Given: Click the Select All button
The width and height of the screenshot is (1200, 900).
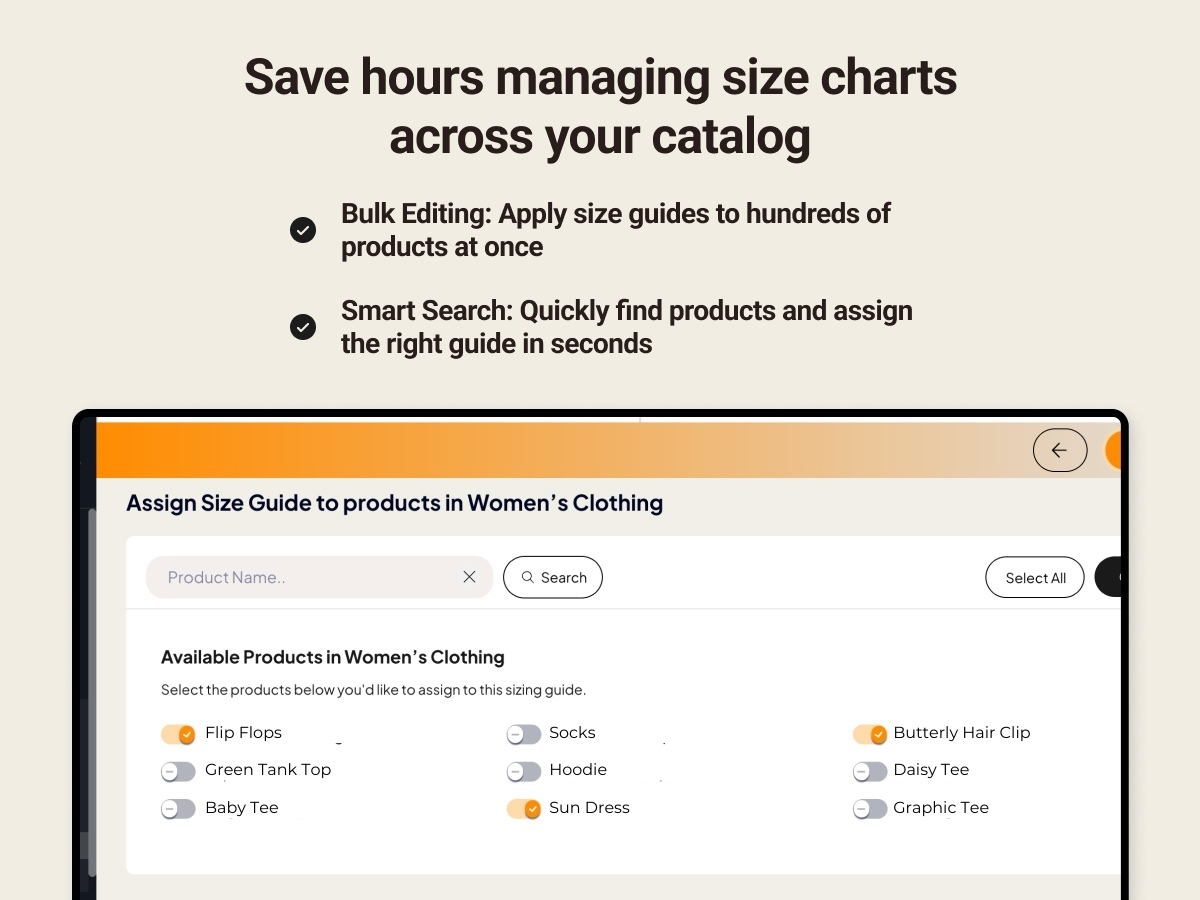Looking at the screenshot, I should (1034, 577).
